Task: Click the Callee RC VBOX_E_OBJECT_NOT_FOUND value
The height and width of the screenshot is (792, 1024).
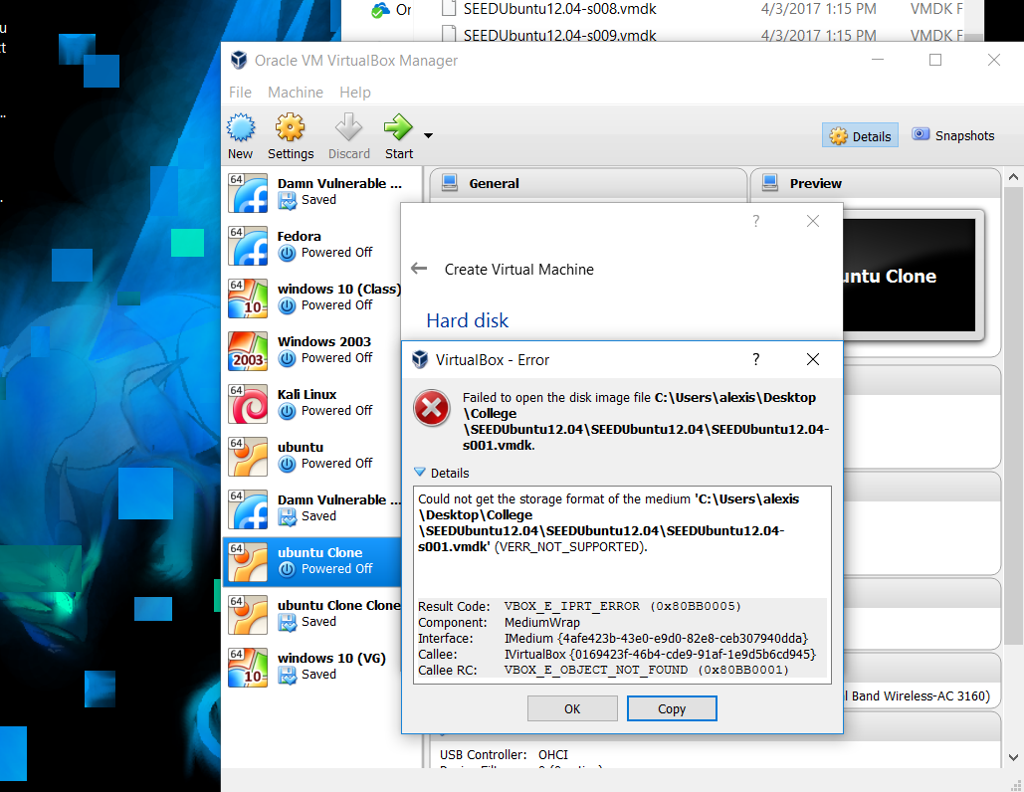Action: tap(646, 670)
